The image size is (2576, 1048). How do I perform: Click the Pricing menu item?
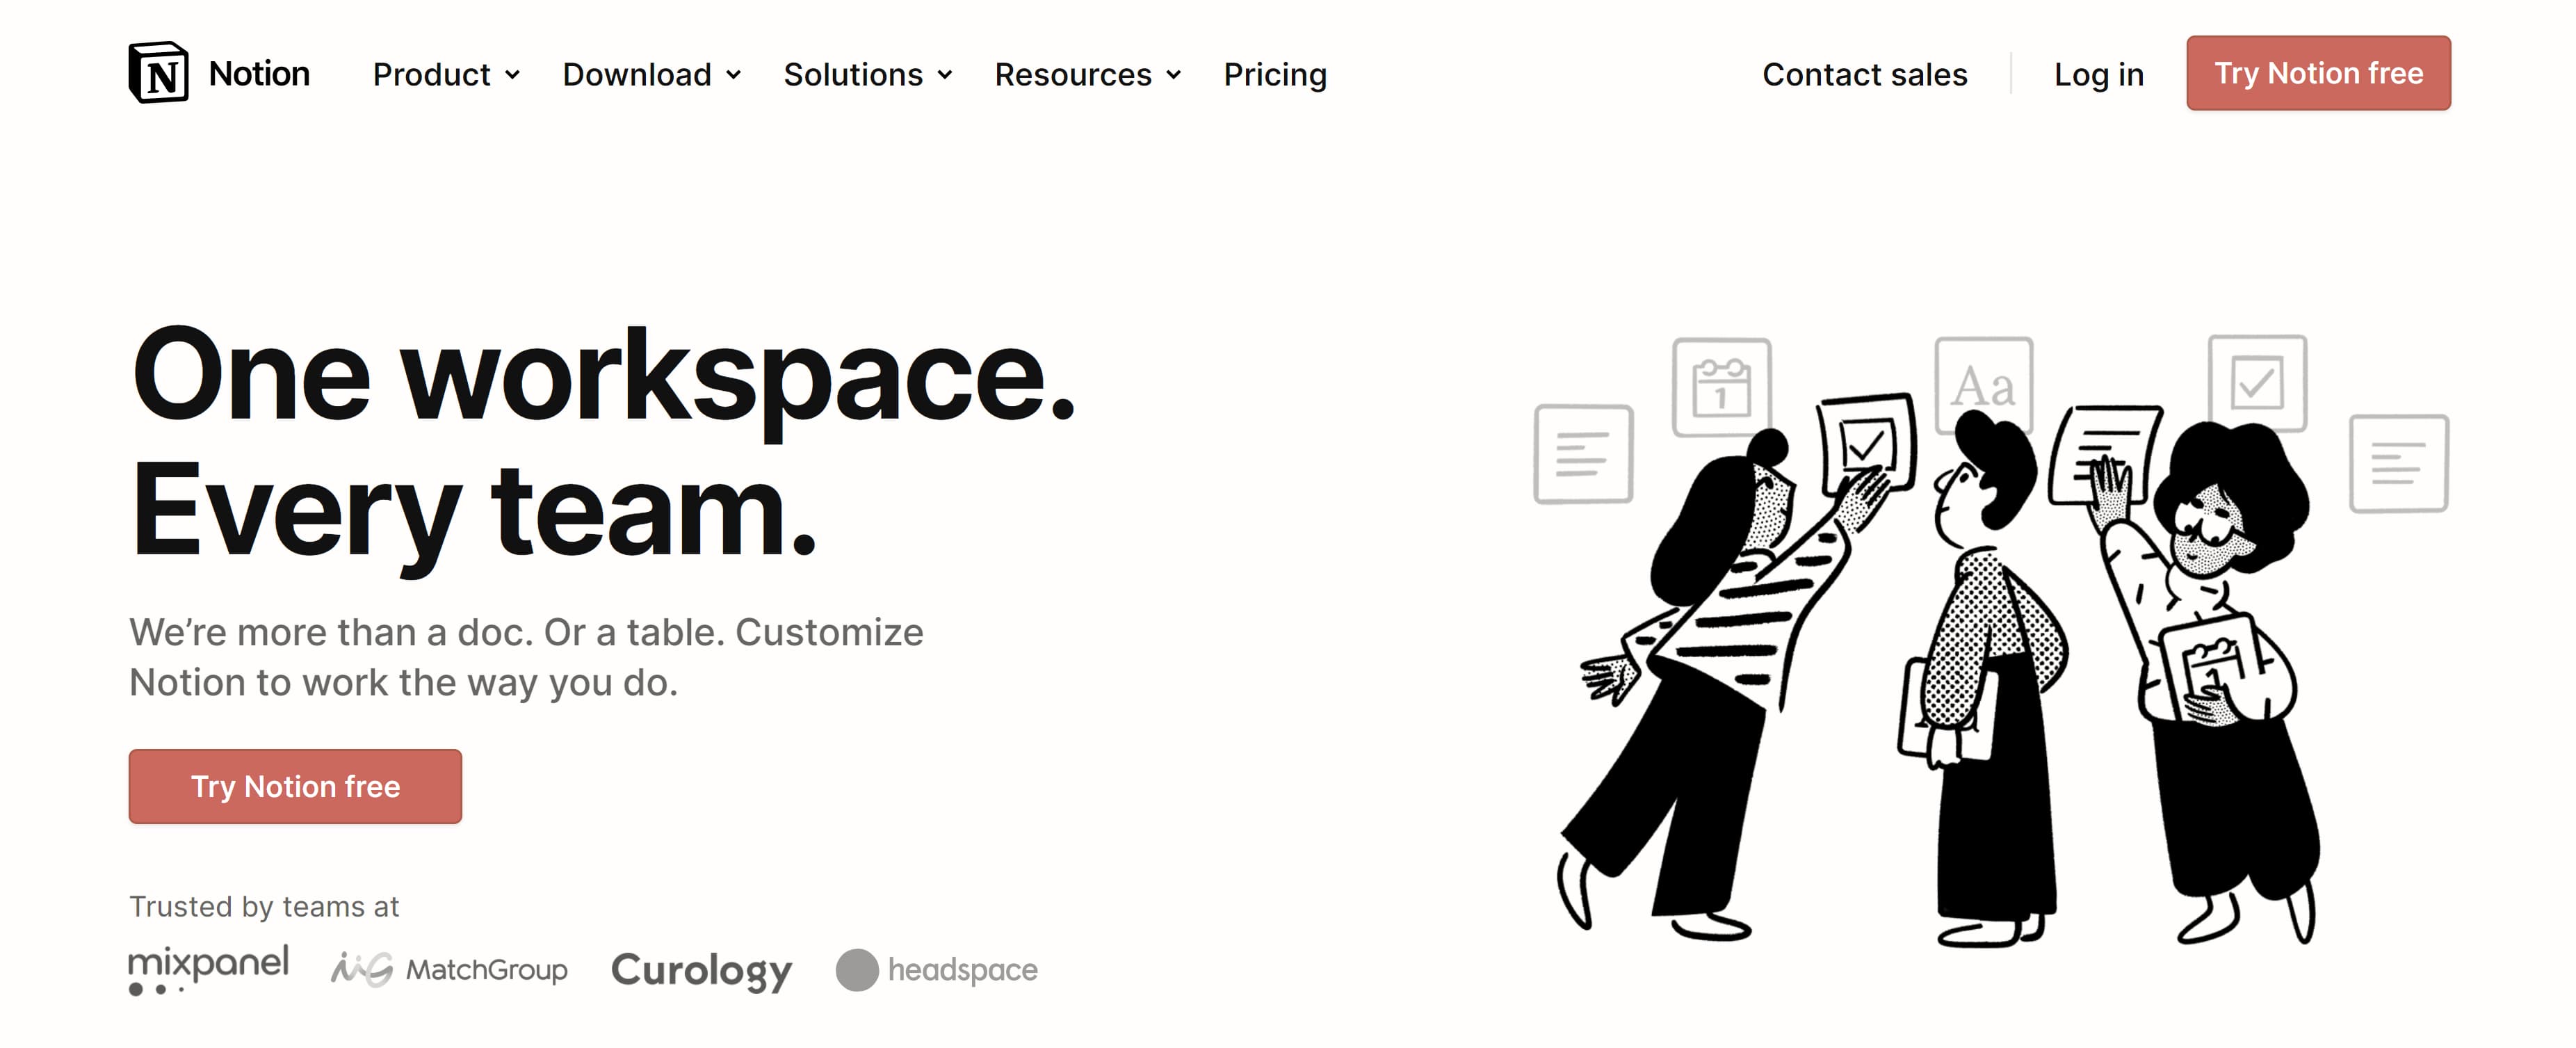(x=1277, y=72)
